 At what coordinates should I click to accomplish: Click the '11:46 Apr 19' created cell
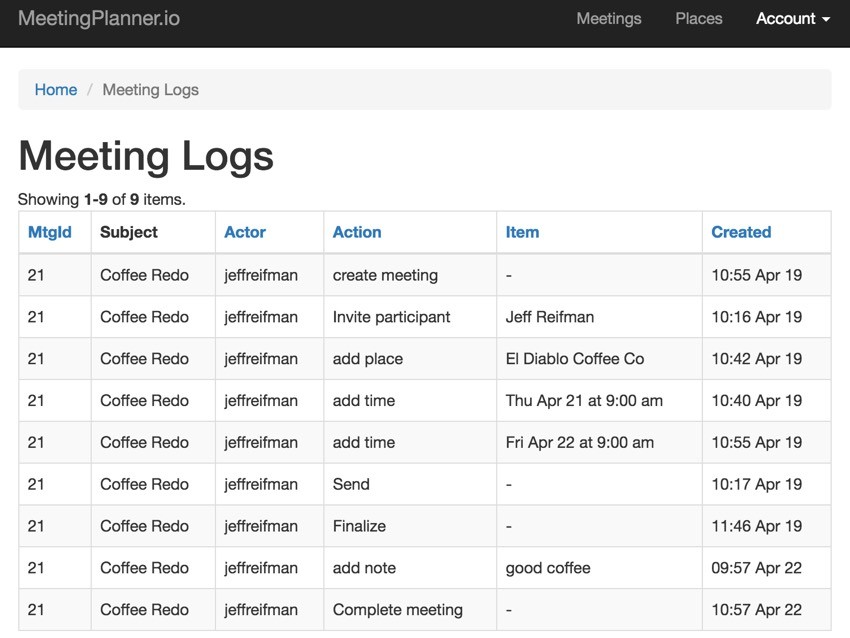(767, 526)
